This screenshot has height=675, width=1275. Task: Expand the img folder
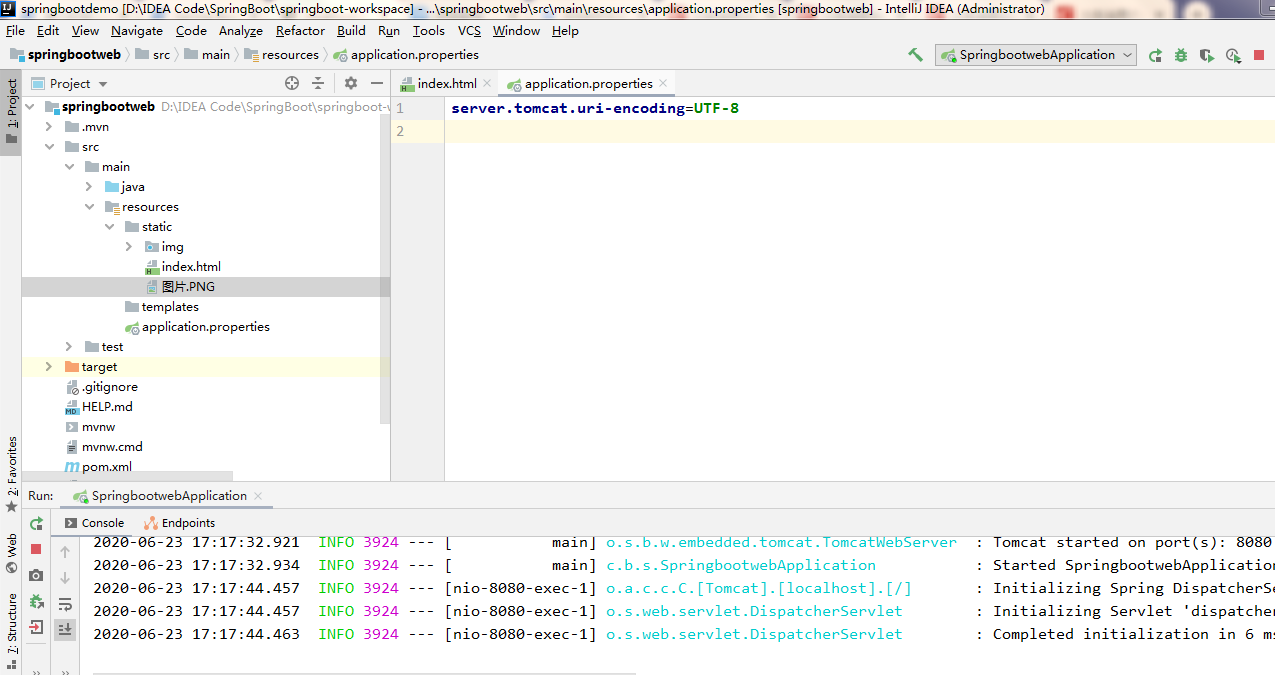129,247
